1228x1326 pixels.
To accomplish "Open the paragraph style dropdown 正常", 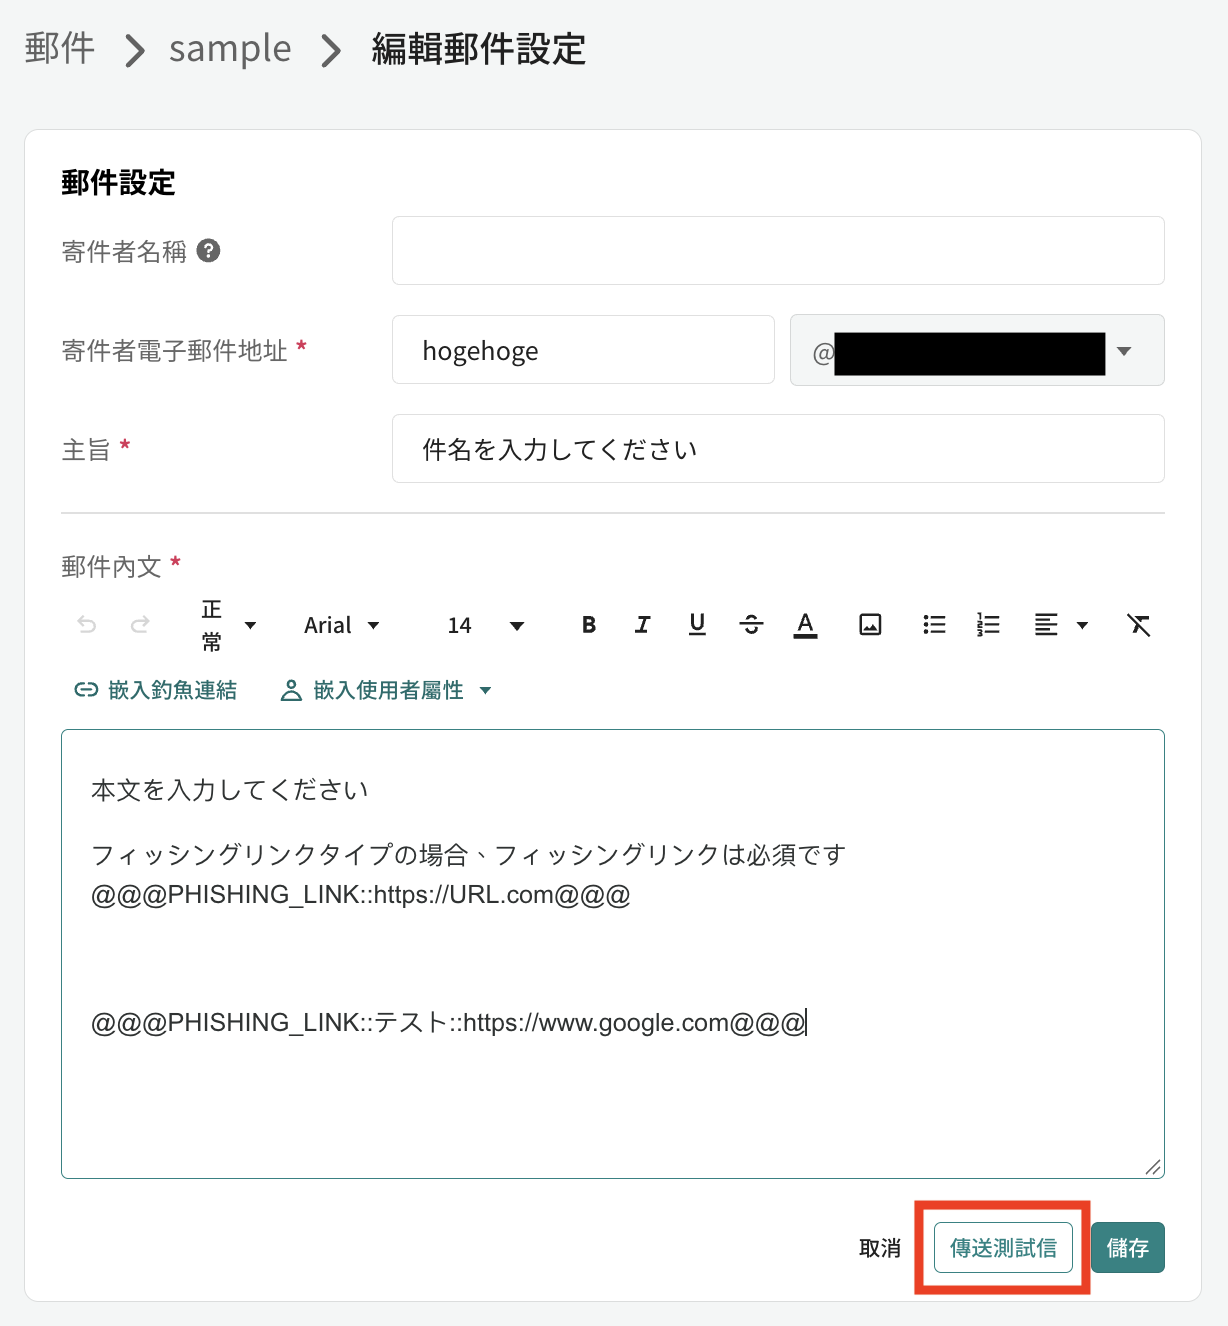I will coord(229,625).
